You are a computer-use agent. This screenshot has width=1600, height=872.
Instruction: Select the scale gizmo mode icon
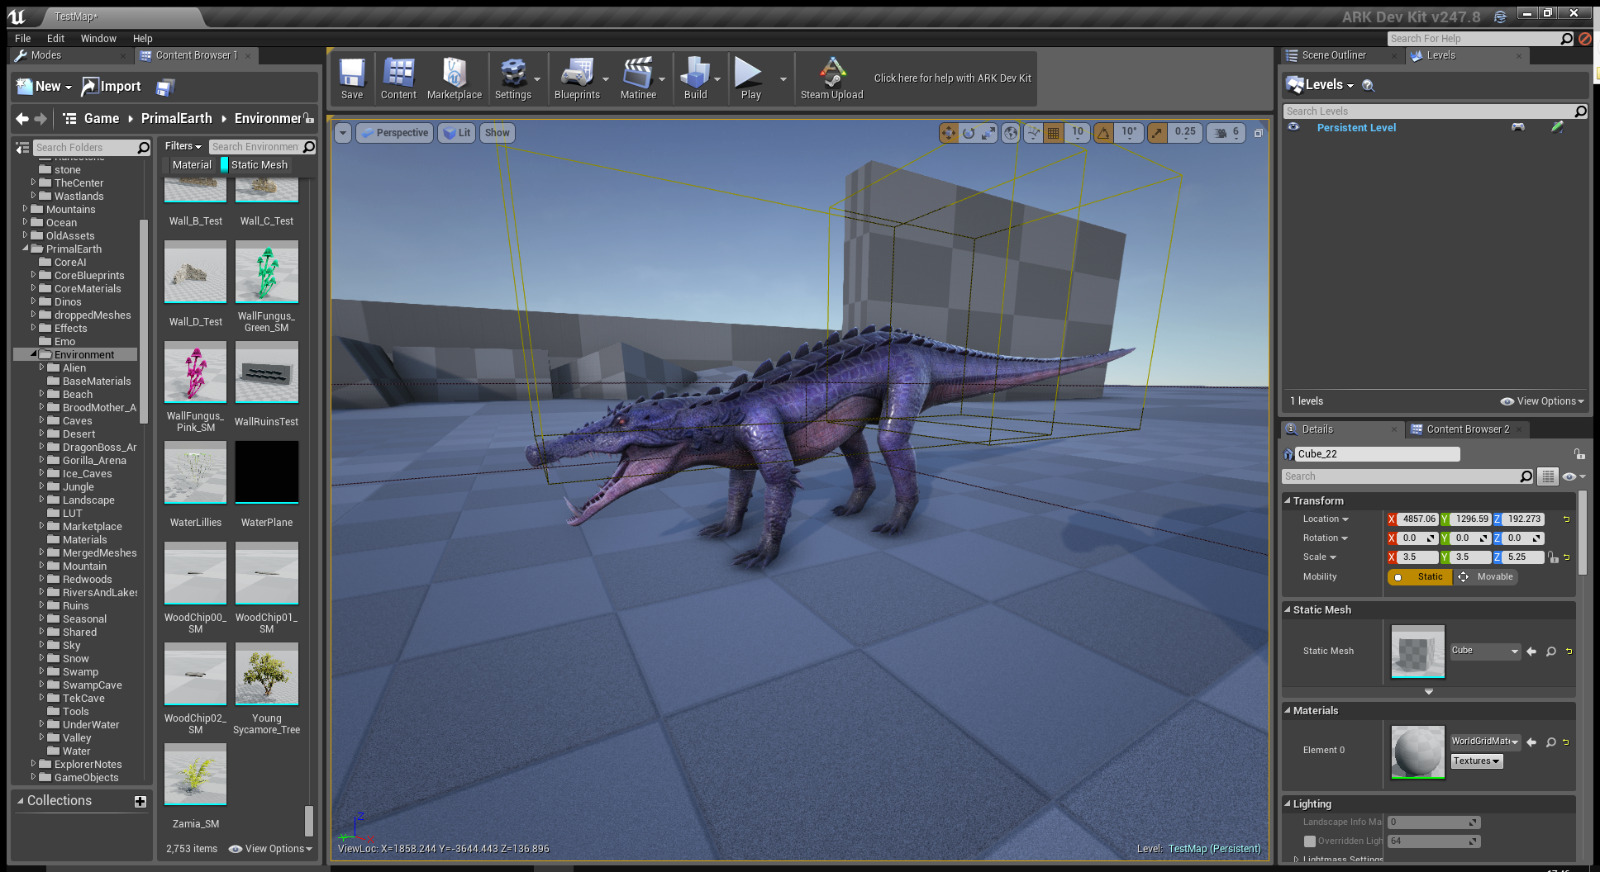point(988,132)
